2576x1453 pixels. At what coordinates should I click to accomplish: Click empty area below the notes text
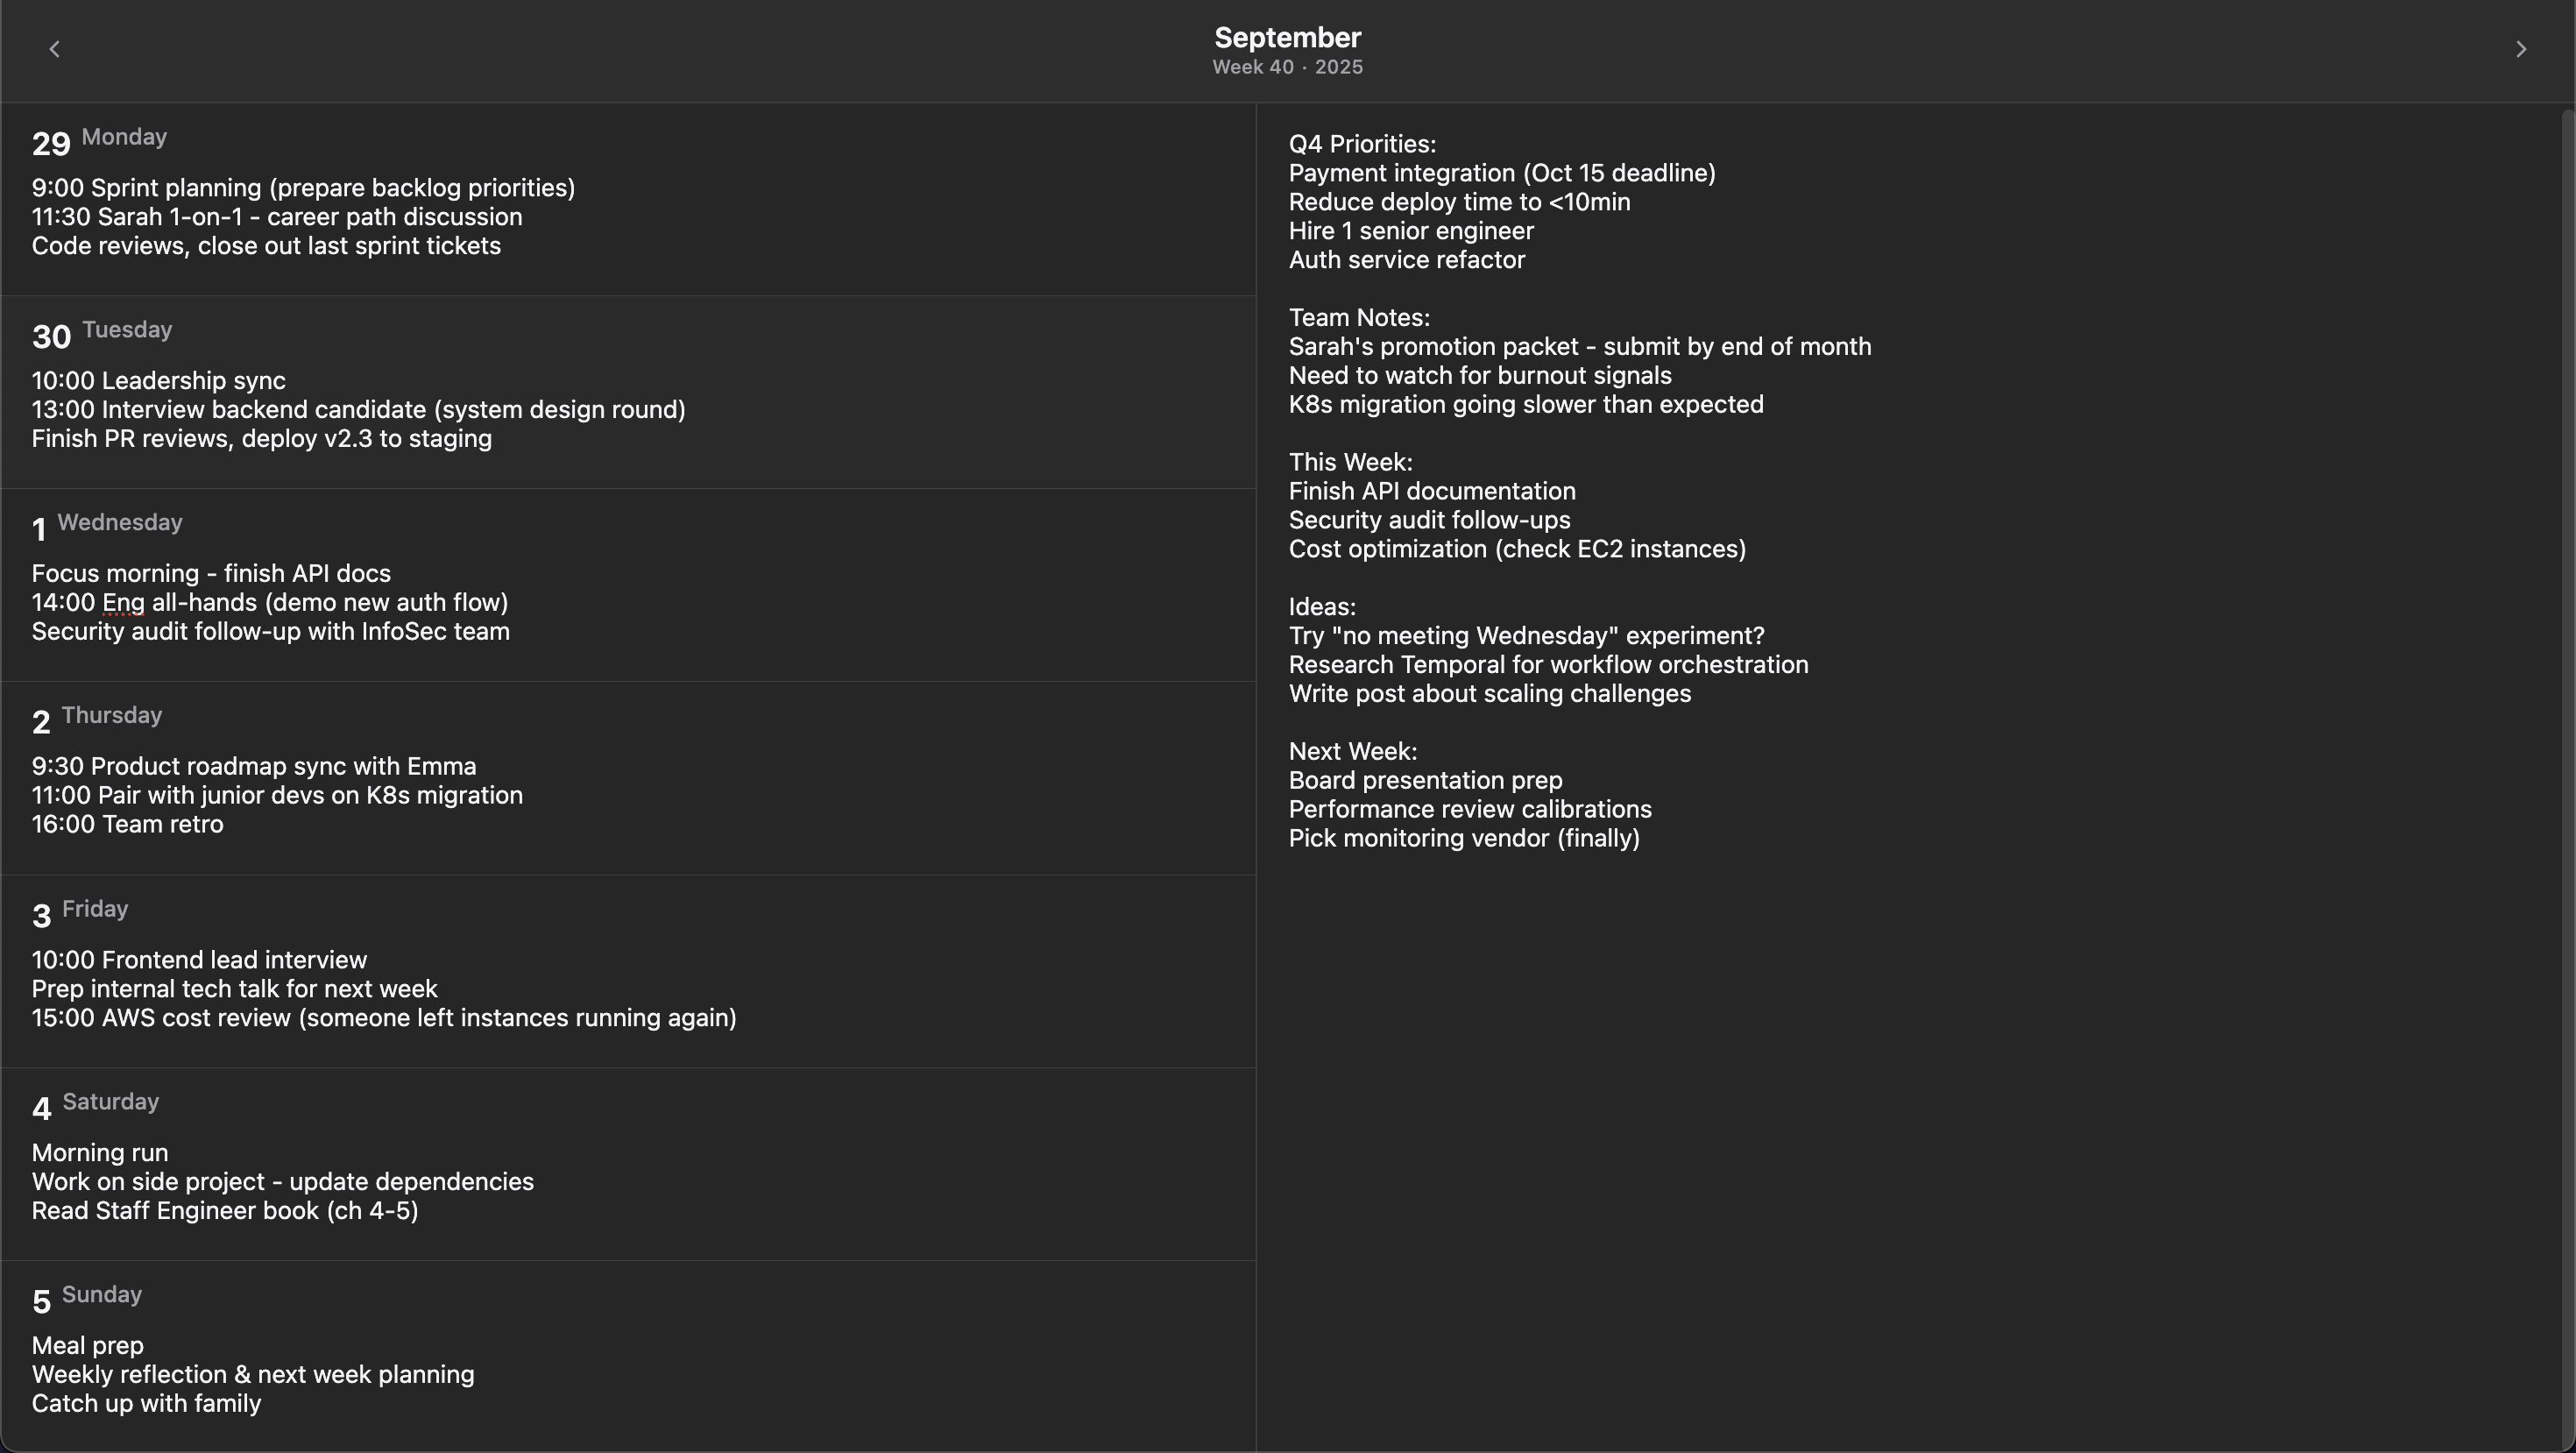tap(1900, 1150)
